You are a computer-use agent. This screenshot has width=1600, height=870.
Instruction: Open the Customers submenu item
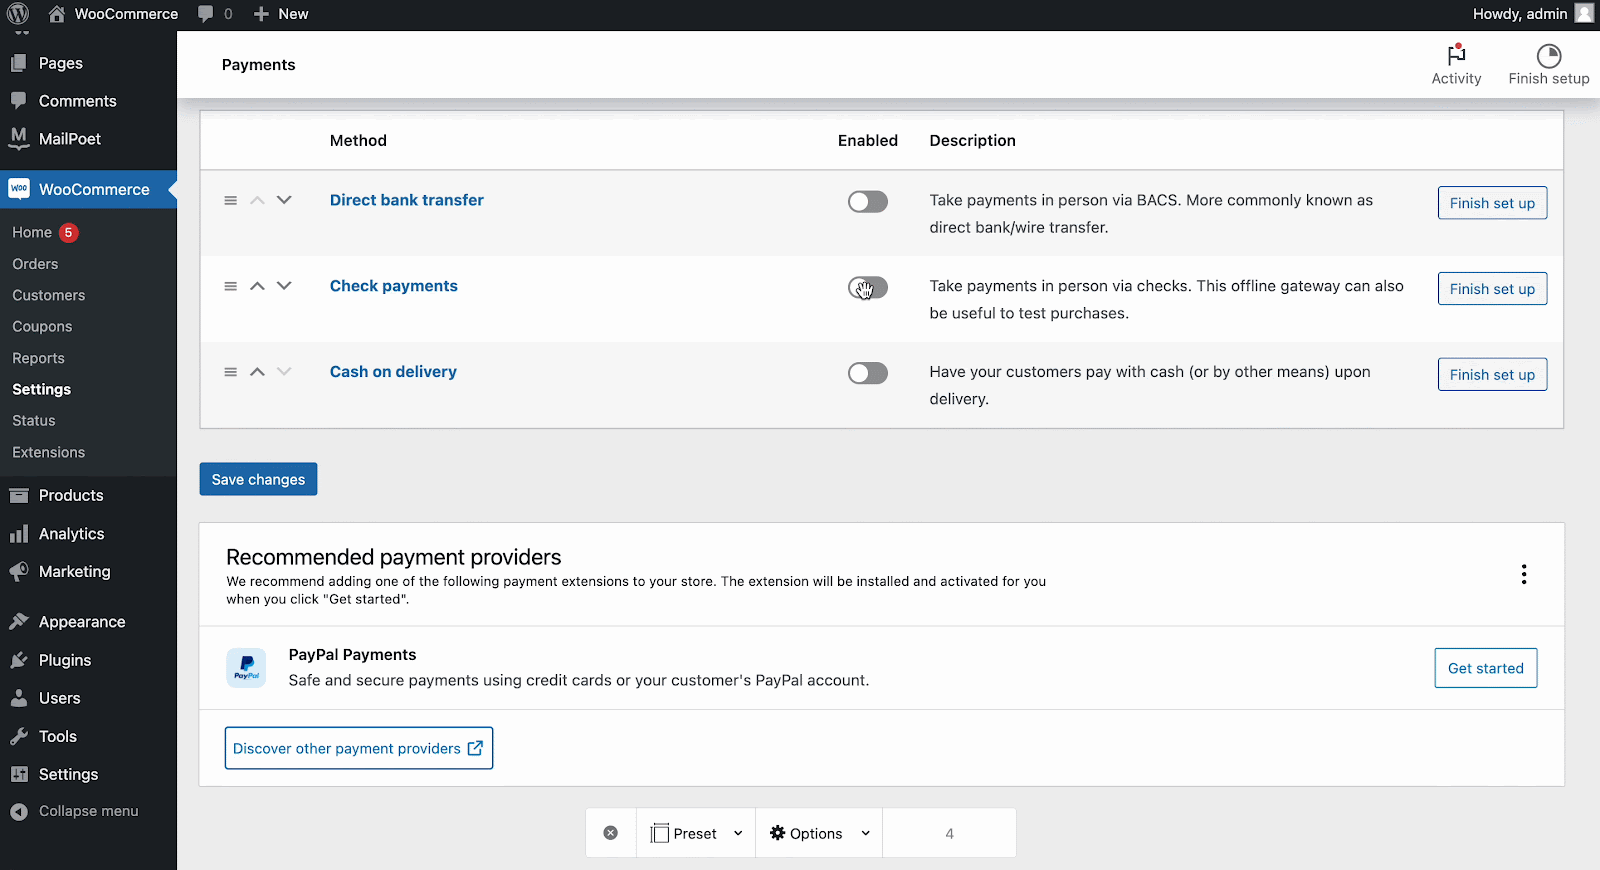tap(49, 295)
